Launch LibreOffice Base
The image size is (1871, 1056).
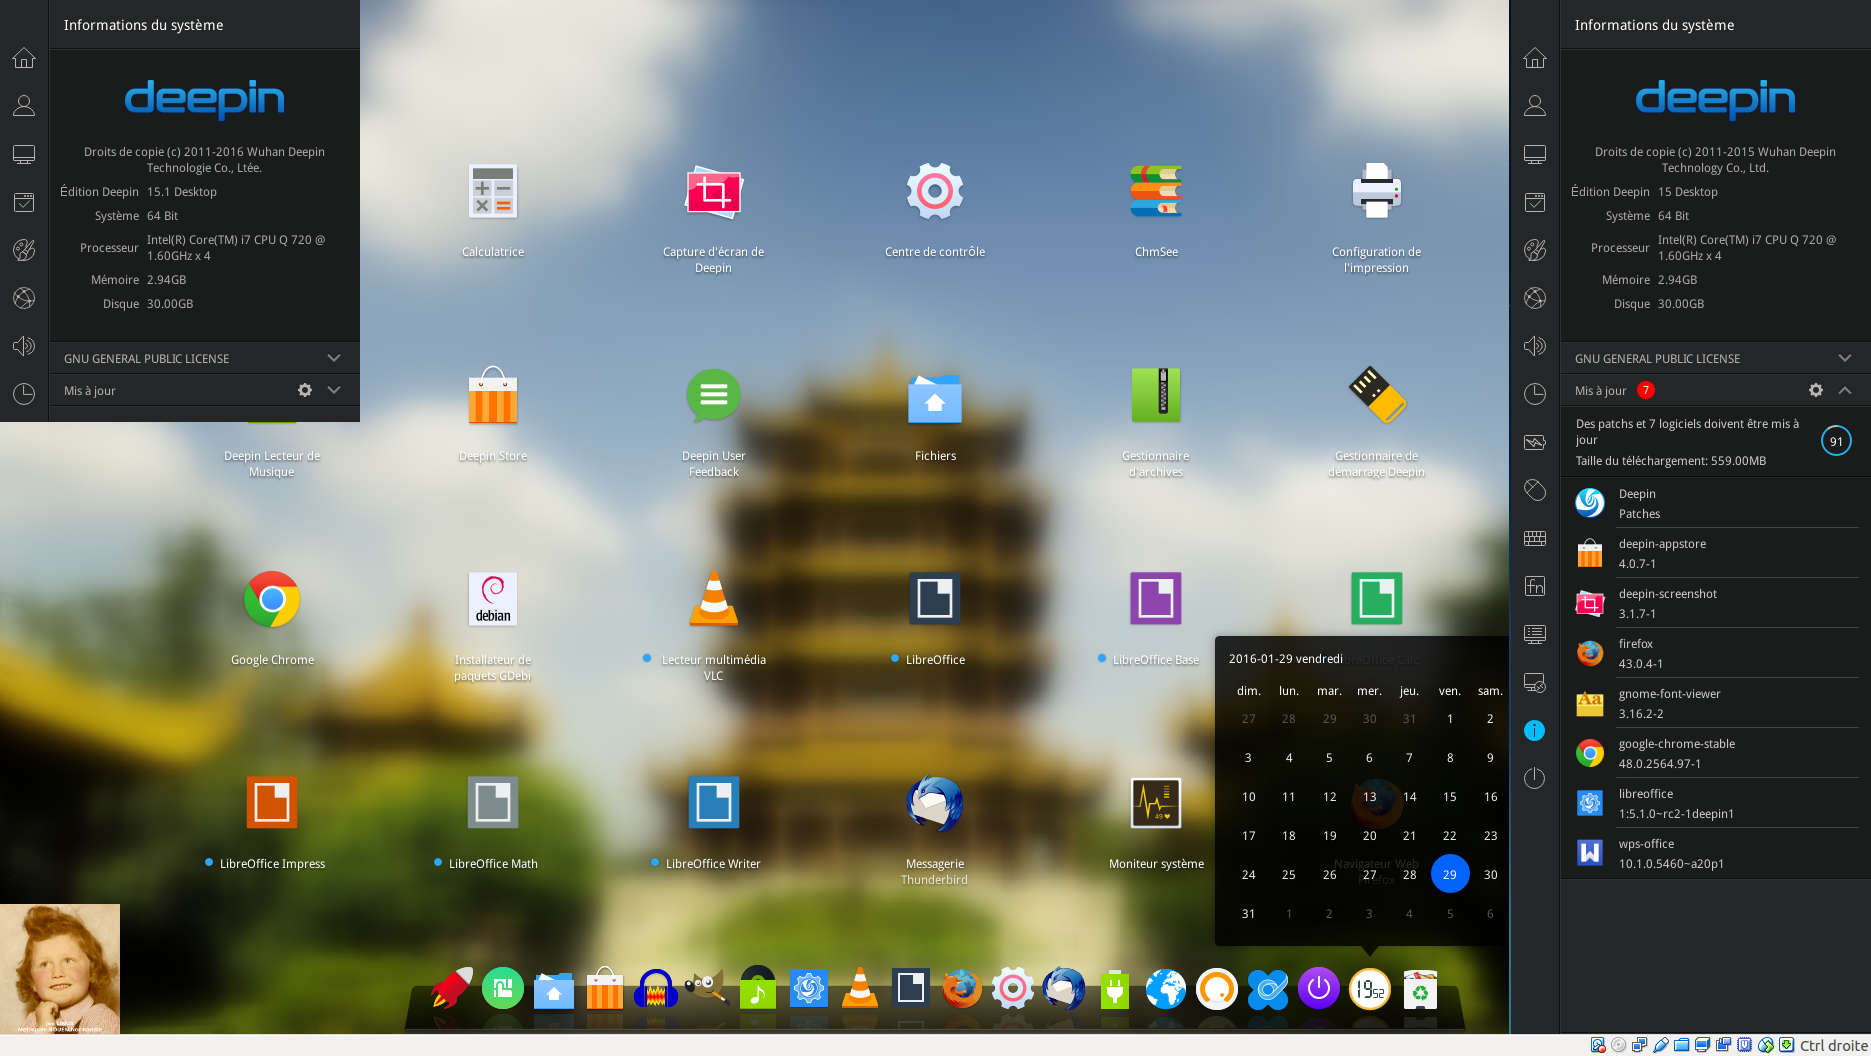pyautogui.click(x=1156, y=600)
